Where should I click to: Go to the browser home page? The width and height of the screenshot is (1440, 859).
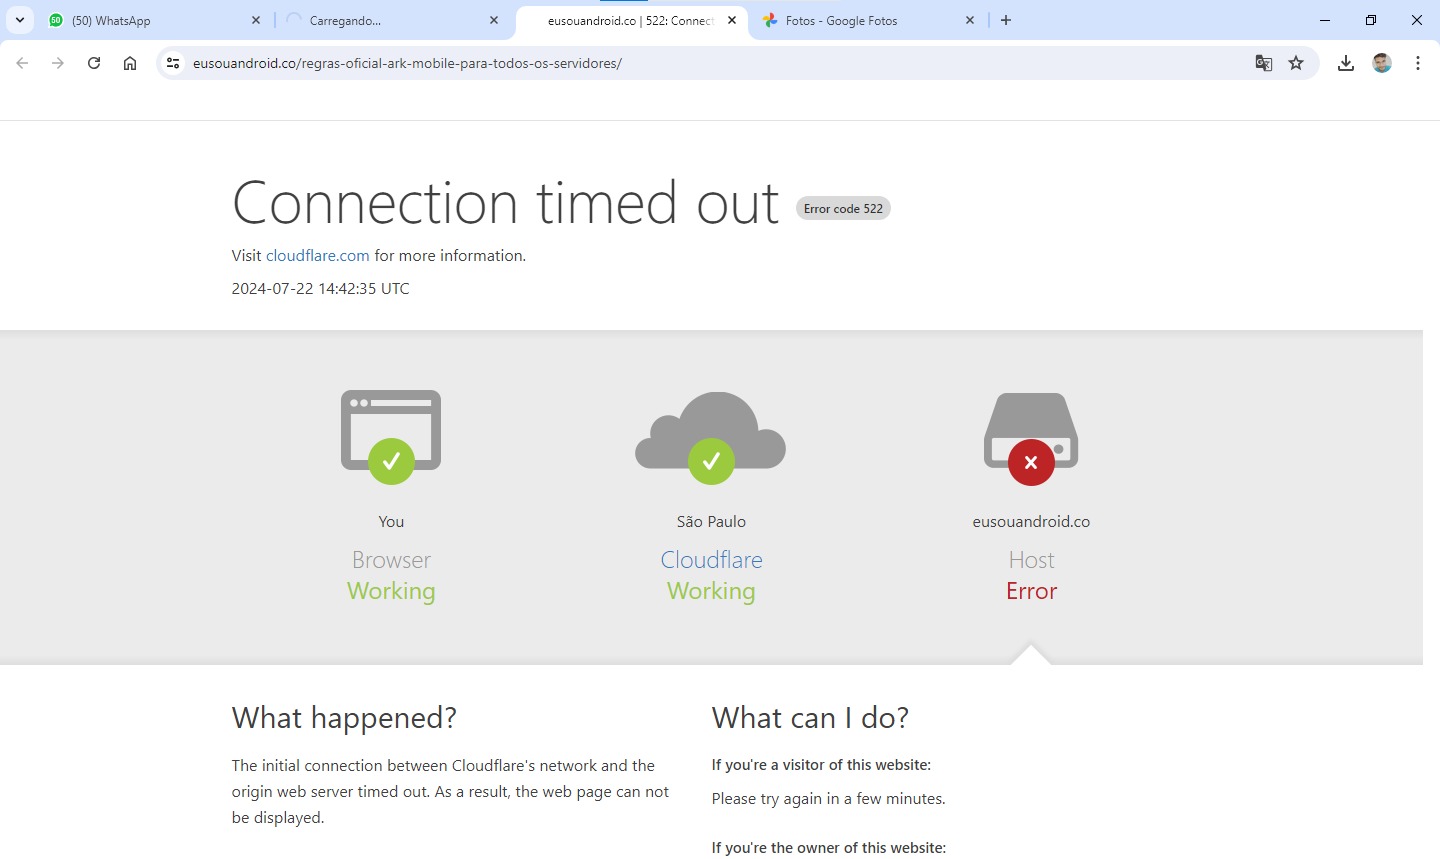[x=130, y=63]
